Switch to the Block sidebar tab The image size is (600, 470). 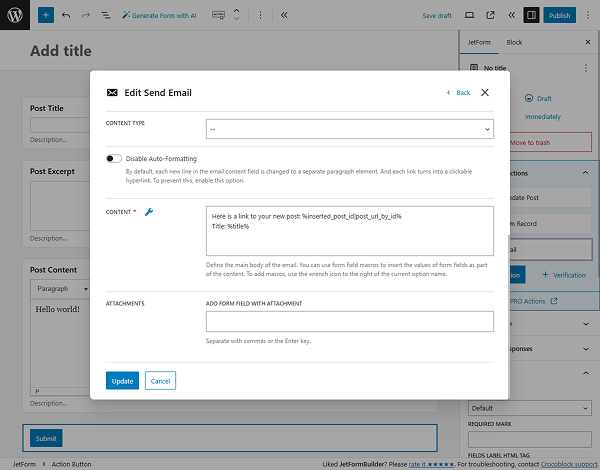click(514, 42)
